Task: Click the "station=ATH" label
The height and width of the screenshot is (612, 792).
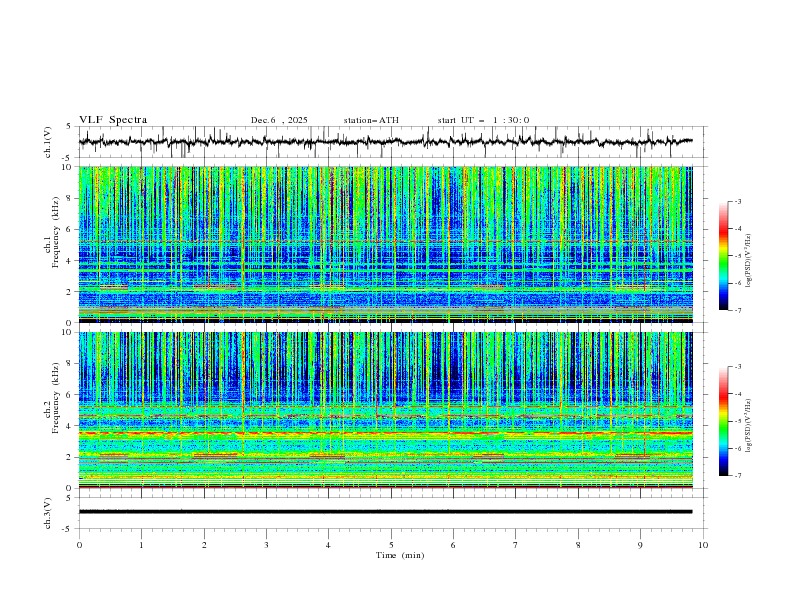Action: point(371,120)
